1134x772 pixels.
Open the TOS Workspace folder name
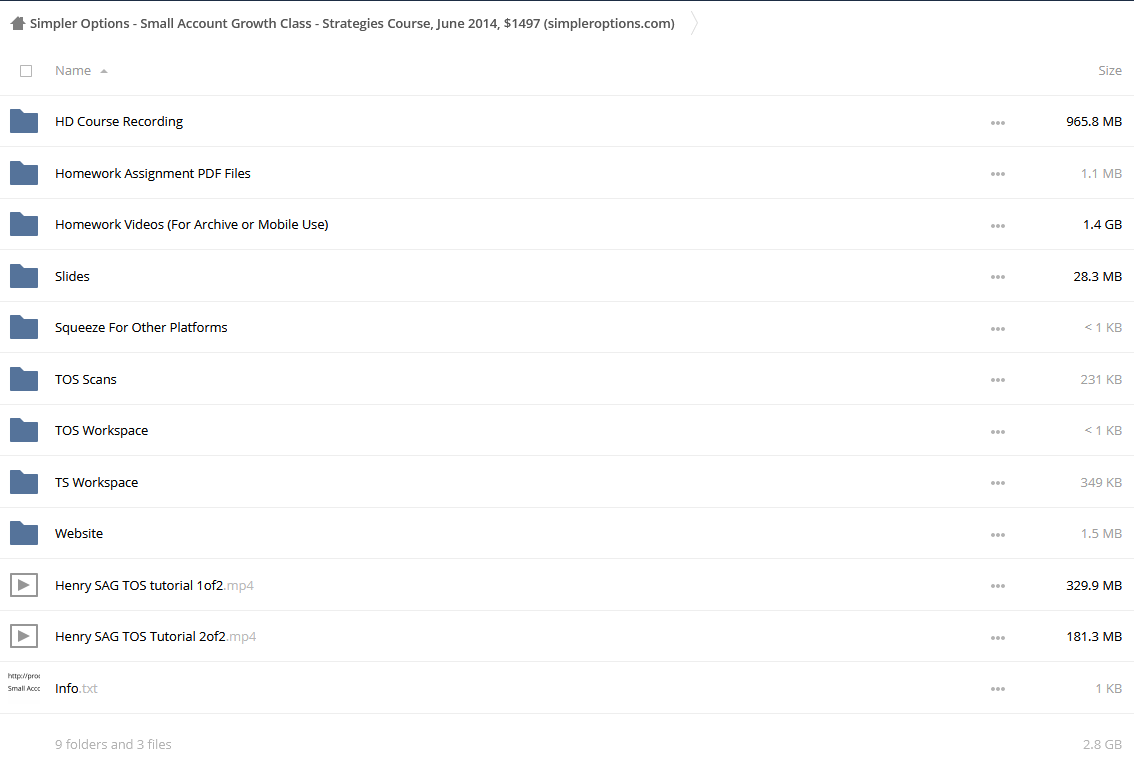[x=101, y=430]
